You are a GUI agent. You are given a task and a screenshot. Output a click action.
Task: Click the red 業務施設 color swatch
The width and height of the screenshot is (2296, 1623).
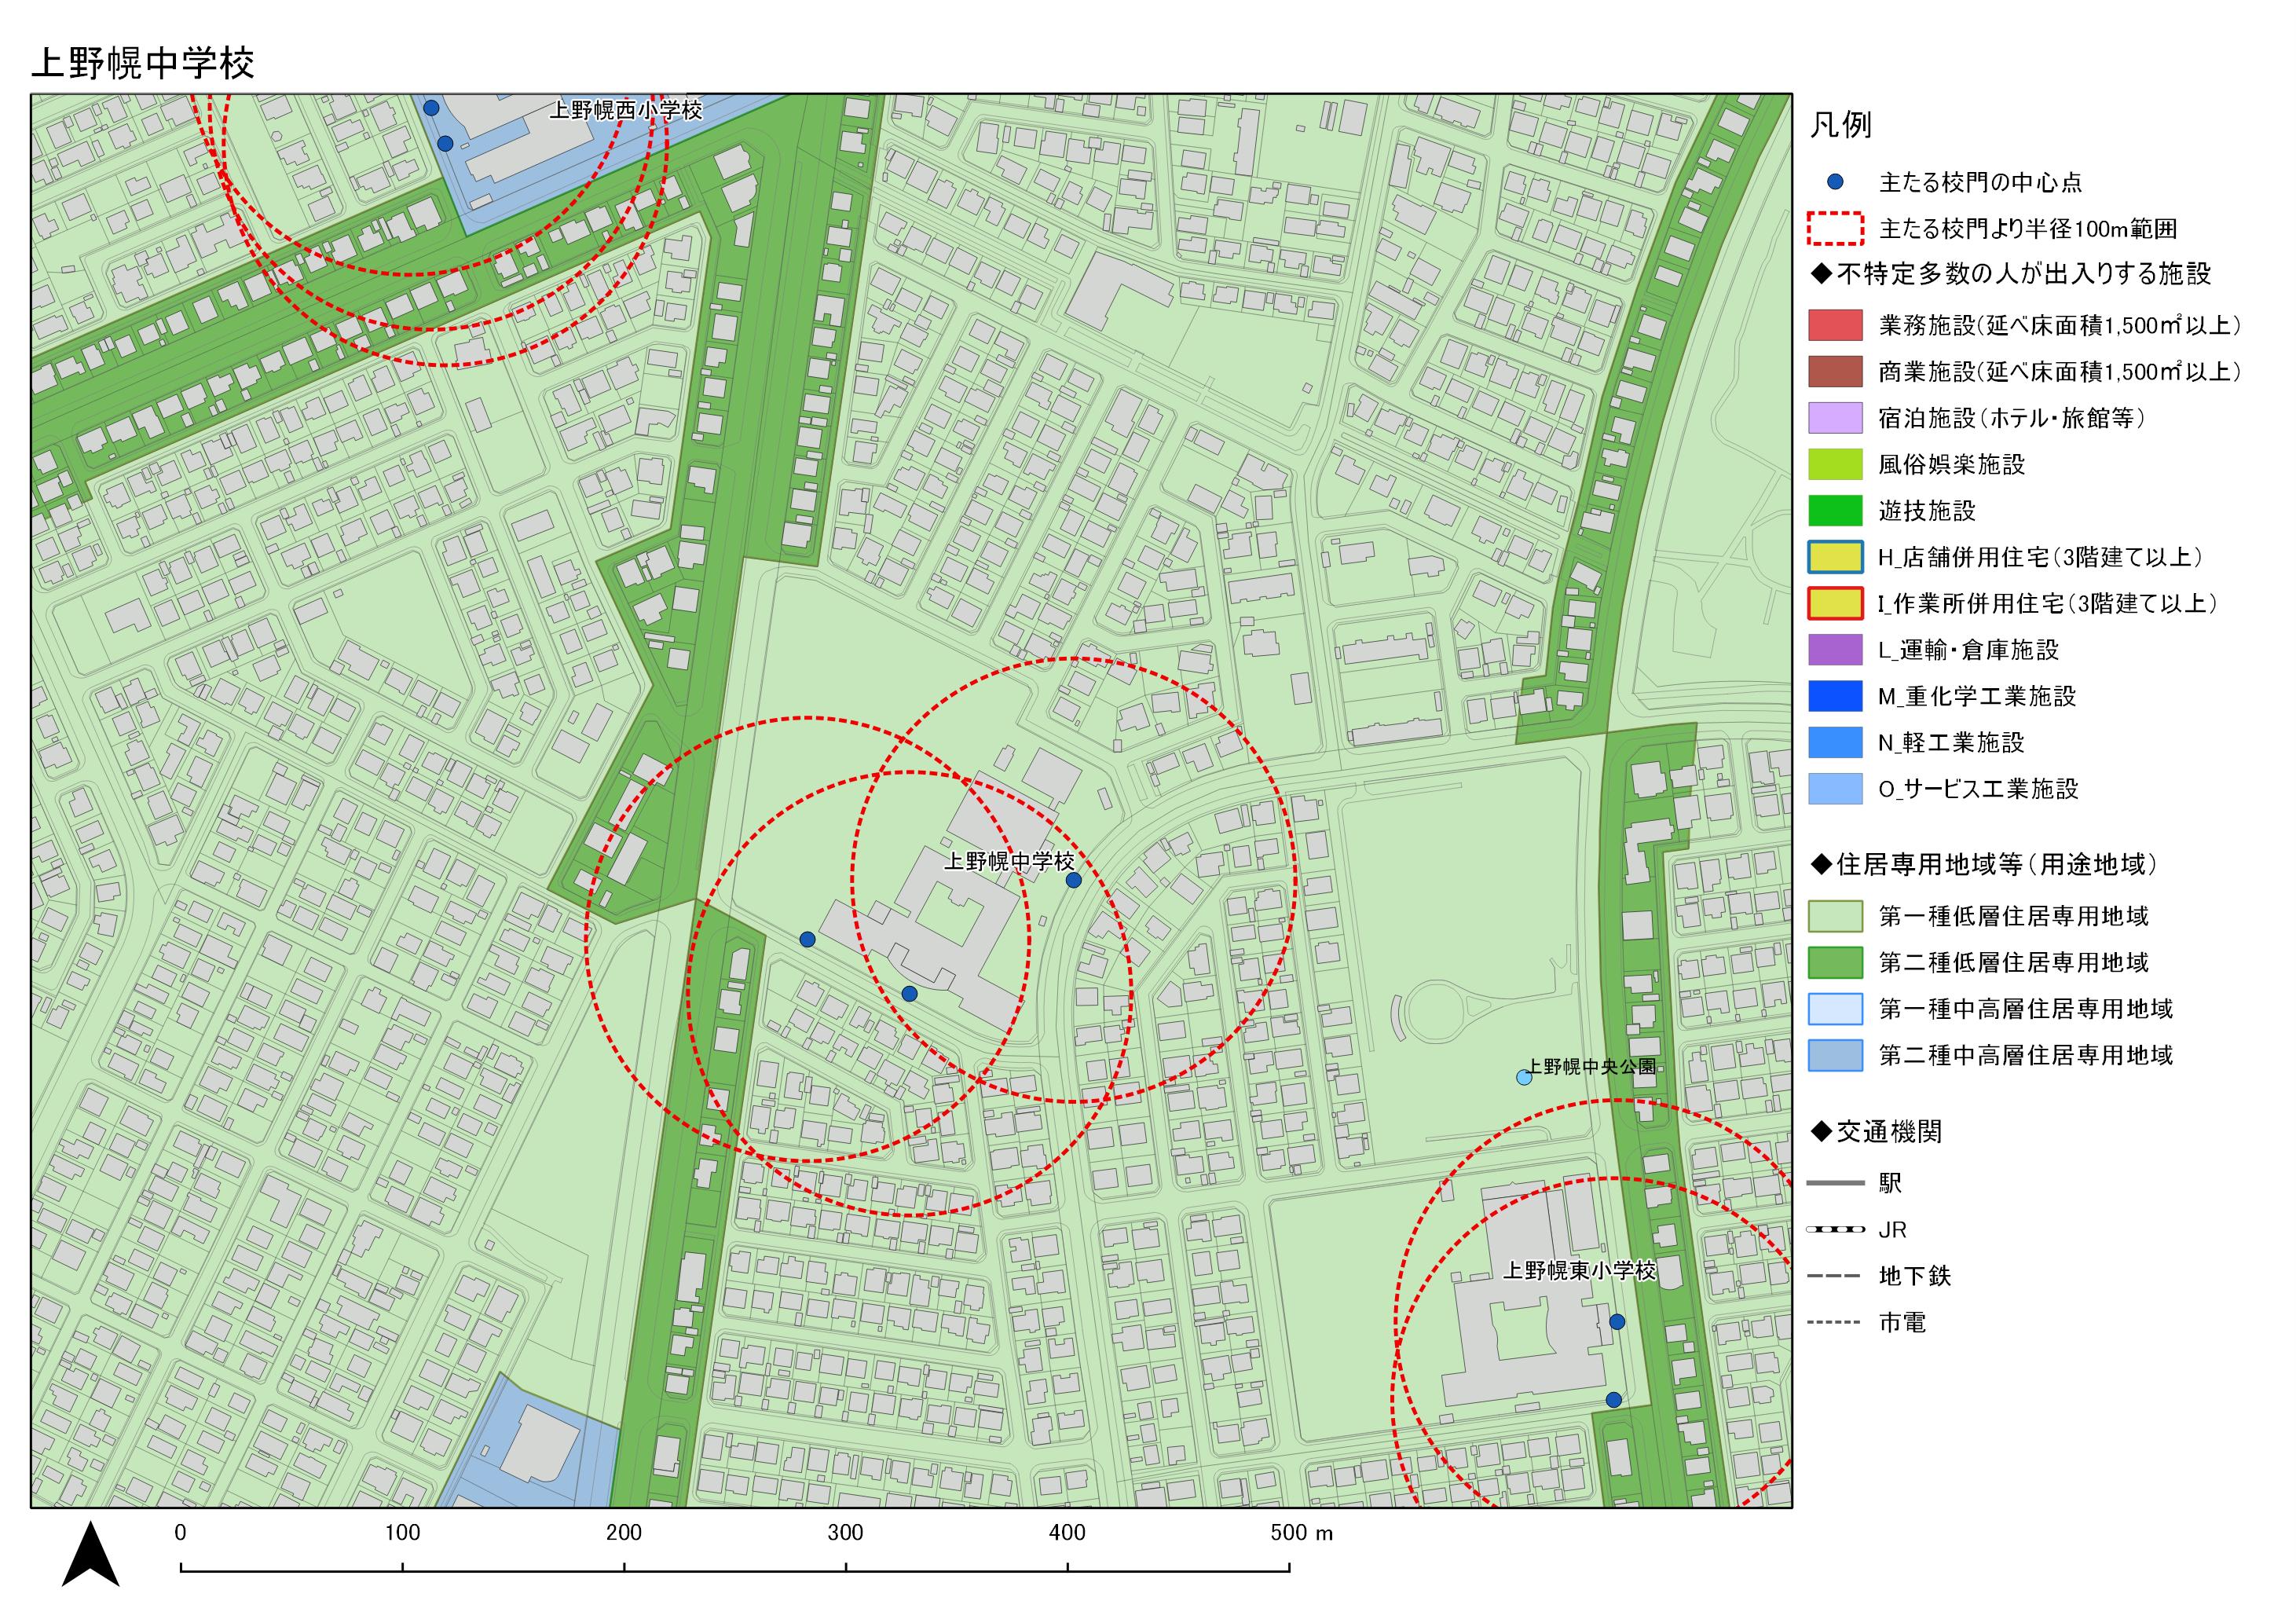coord(1834,325)
